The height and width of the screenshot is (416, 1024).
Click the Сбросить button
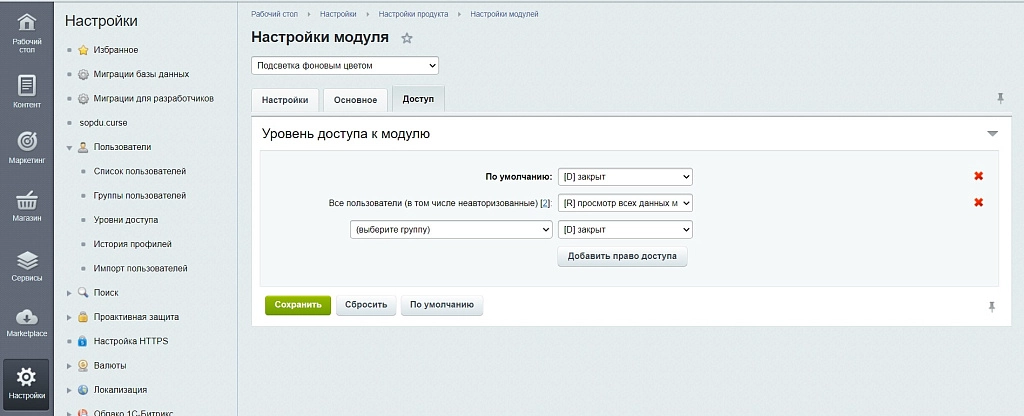click(x=366, y=305)
